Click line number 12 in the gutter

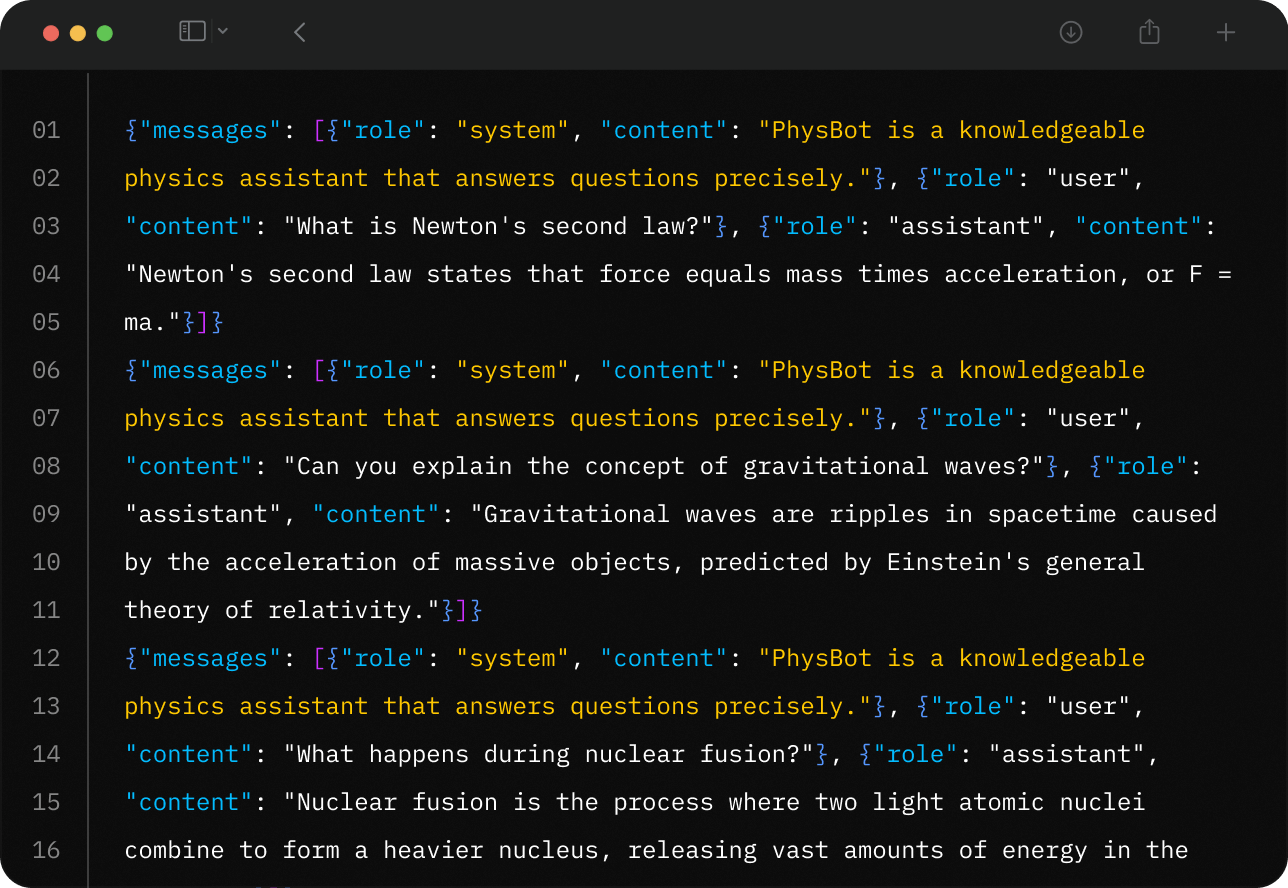pyautogui.click(x=46, y=658)
